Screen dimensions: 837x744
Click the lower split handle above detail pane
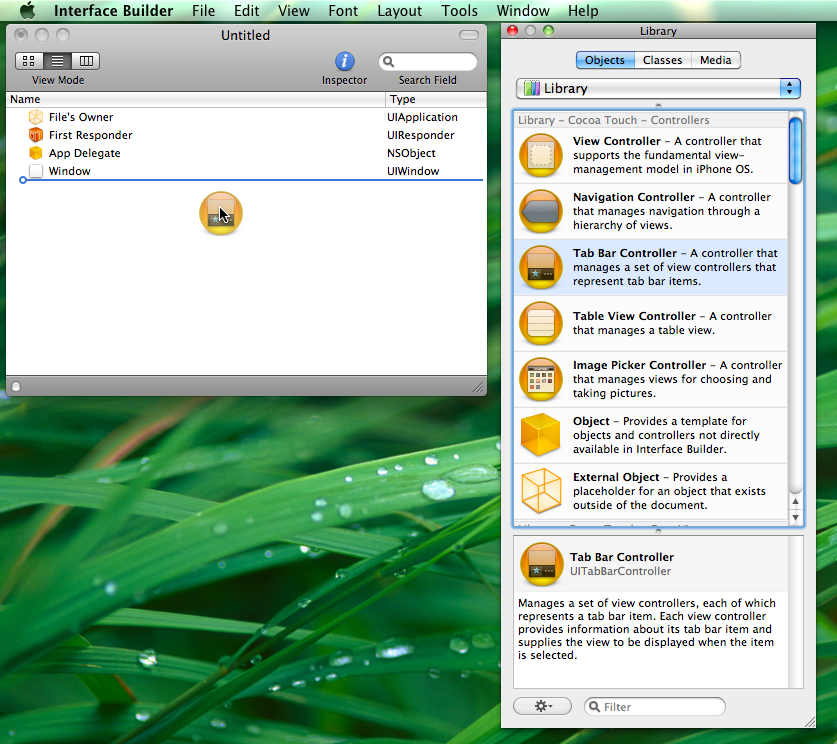tap(658, 531)
